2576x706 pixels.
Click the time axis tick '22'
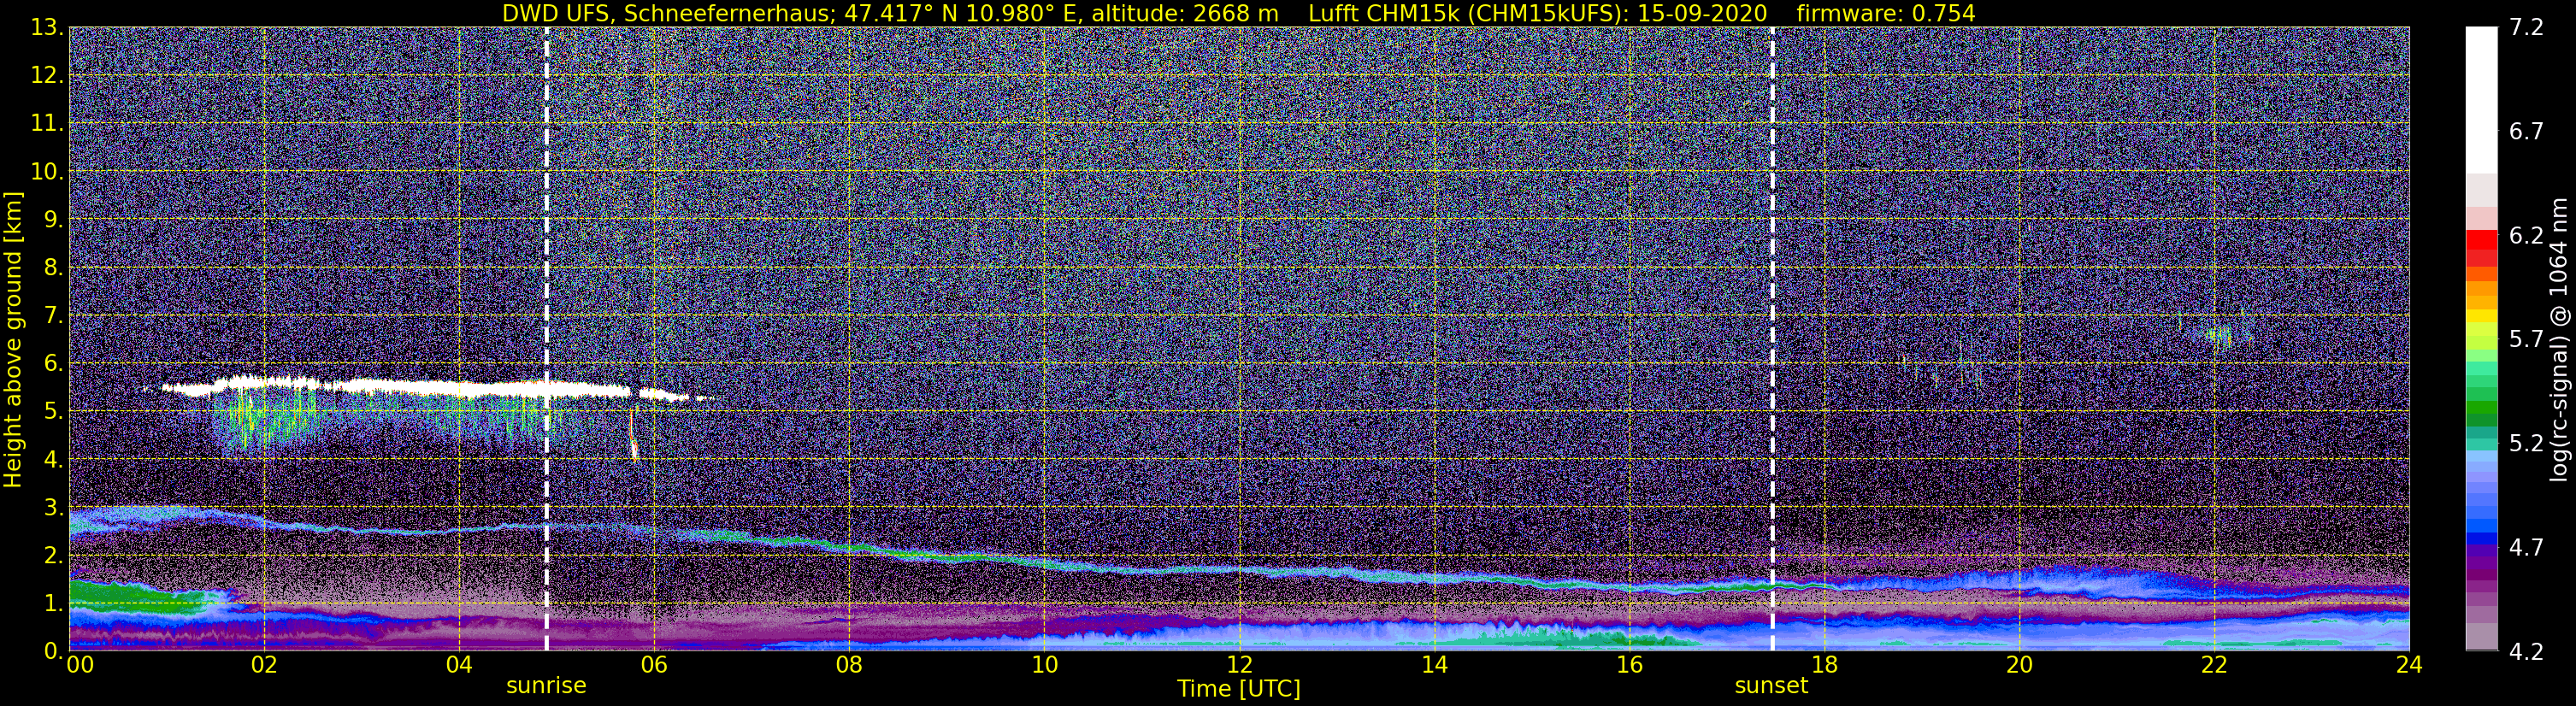(2214, 665)
